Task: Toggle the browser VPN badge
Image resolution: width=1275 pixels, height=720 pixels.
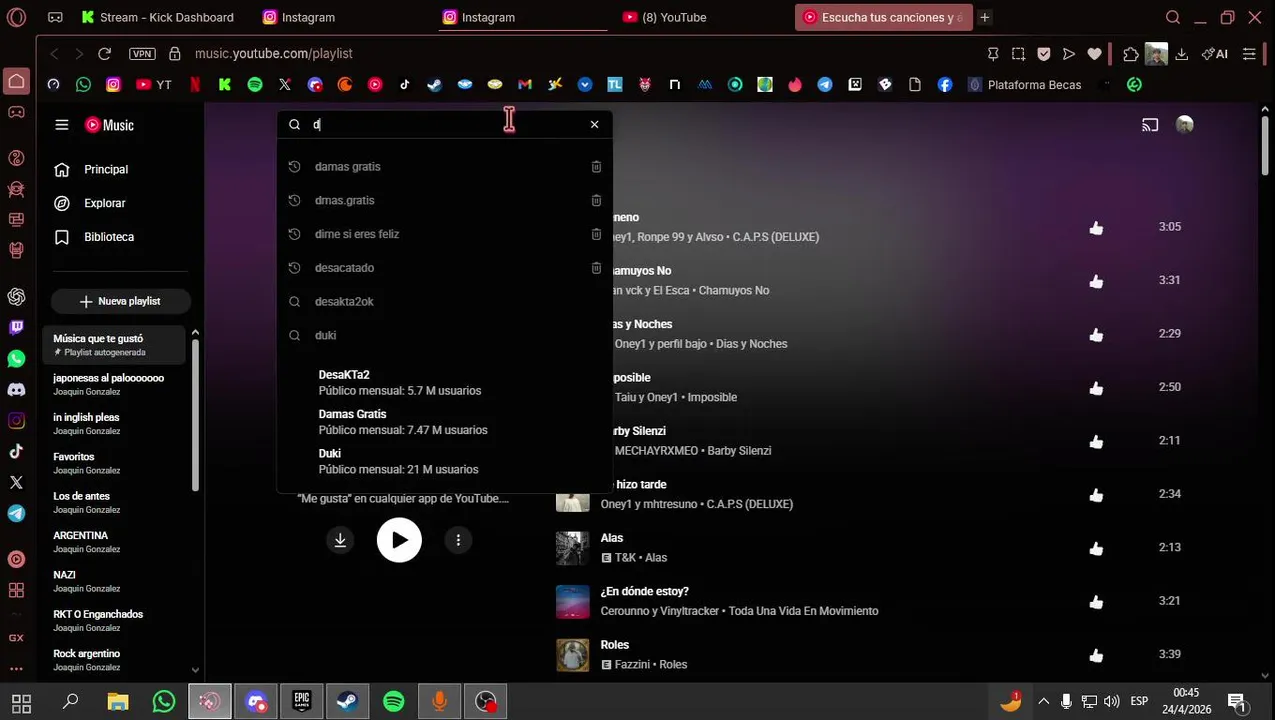Action: tap(143, 54)
